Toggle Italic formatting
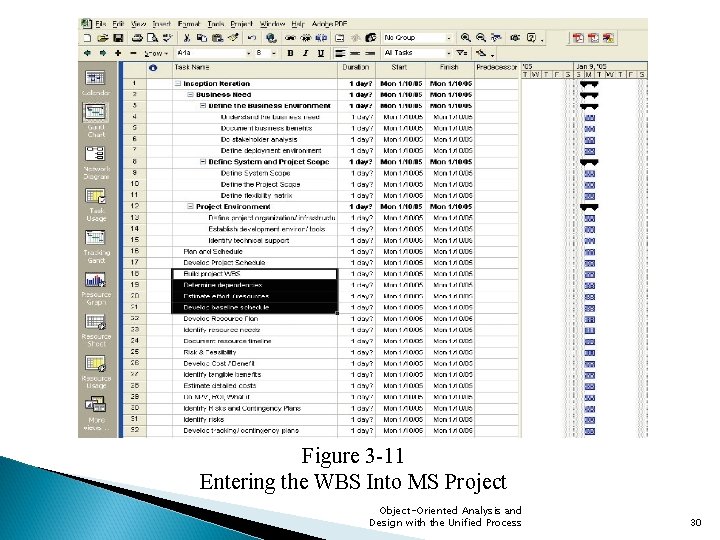Image resolution: width=720 pixels, height=540 pixels. (x=305, y=53)
